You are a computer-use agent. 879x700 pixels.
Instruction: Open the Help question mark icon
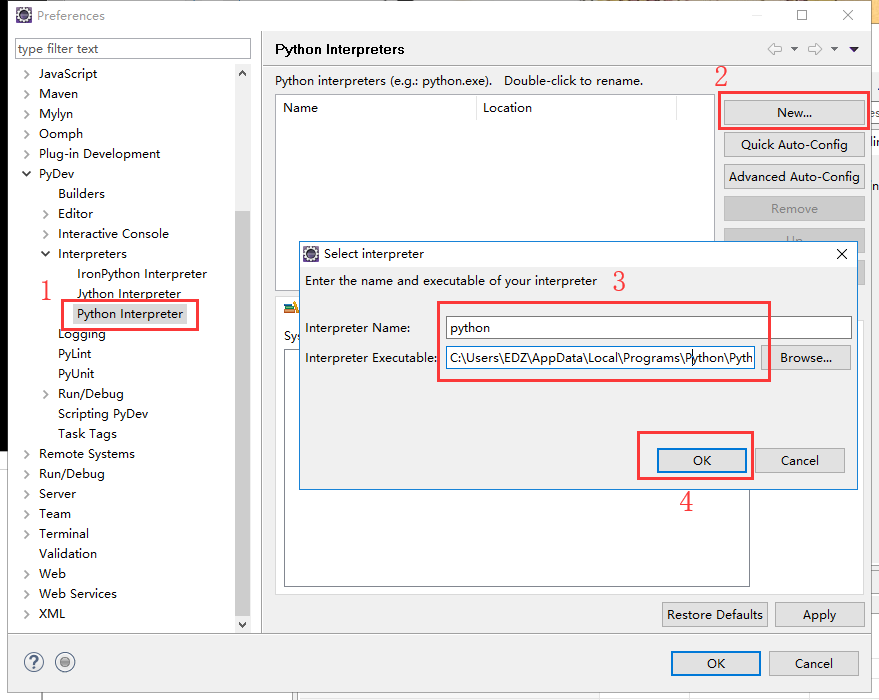[x=33, y=662]
